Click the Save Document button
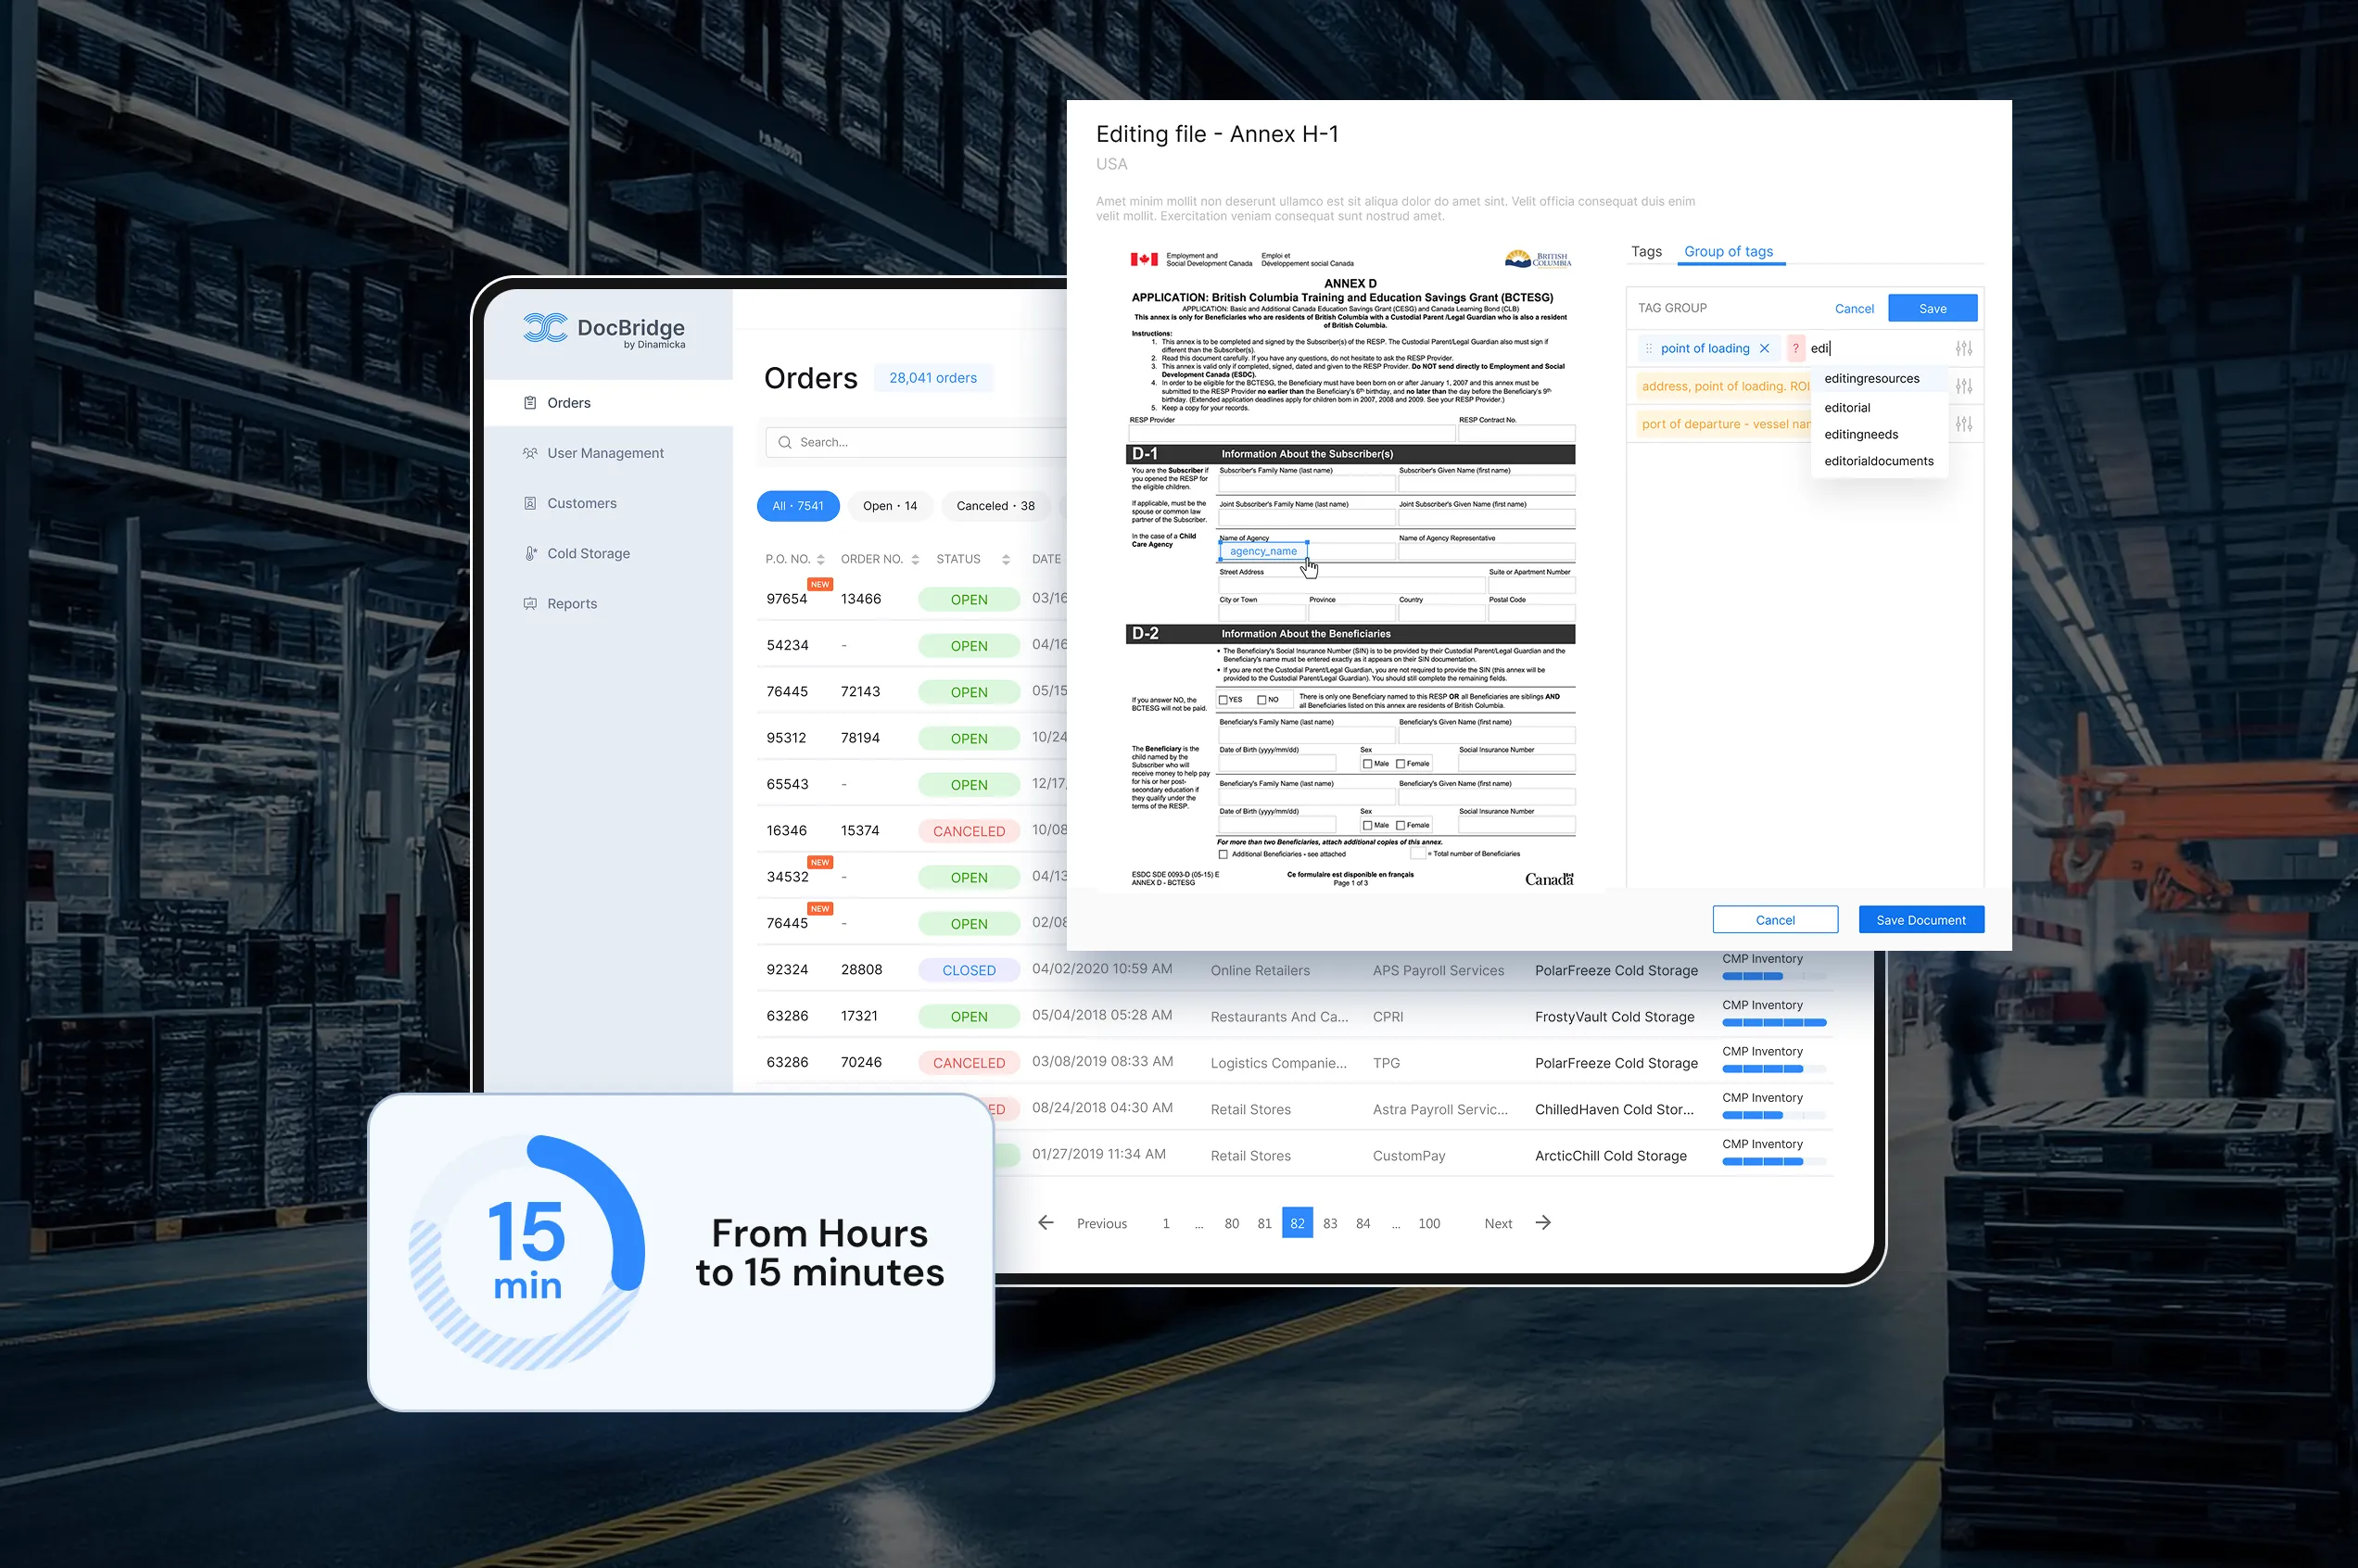Viewport: 2358px width, 1568px height. point(1920,920)
